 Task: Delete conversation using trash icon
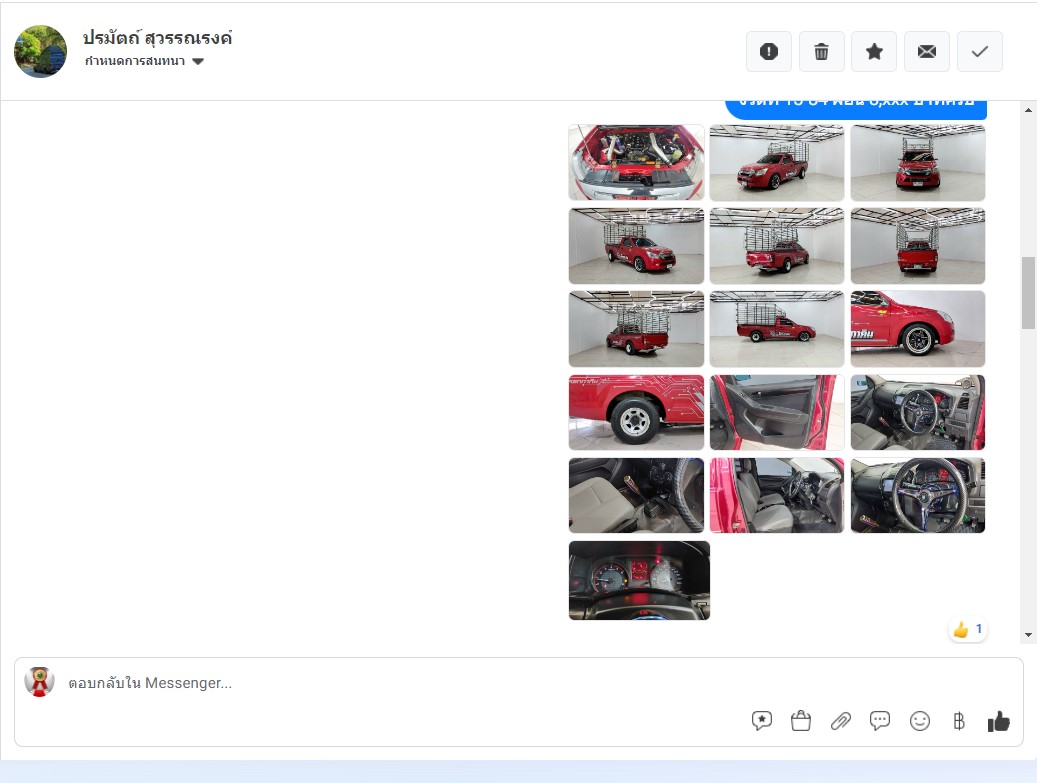click(821, 52)
